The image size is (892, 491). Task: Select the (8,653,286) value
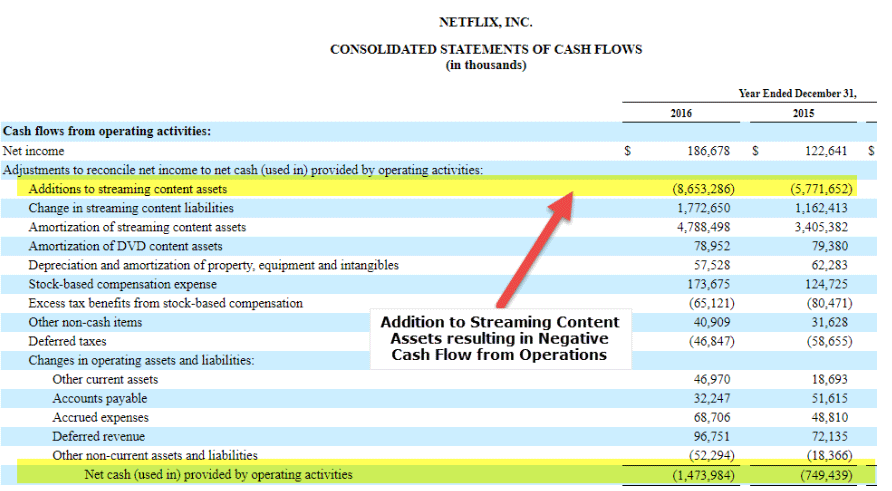[x=703, y=189]
